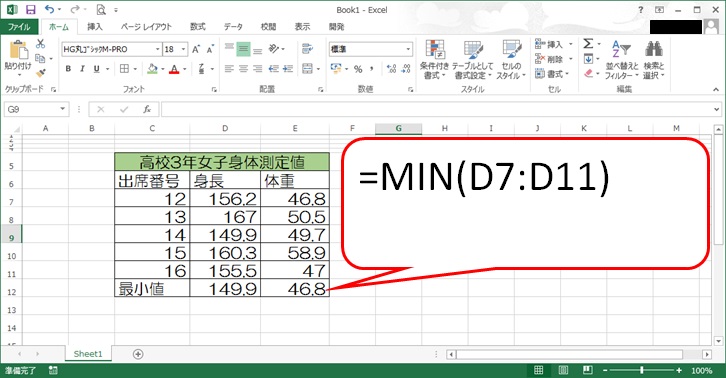
Task: Switch to Normal view in status bar
Action: (538, 370)
